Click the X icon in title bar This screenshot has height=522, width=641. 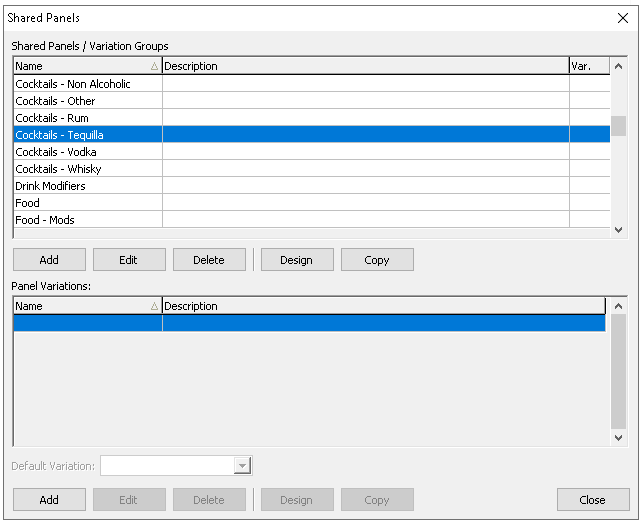623,18
